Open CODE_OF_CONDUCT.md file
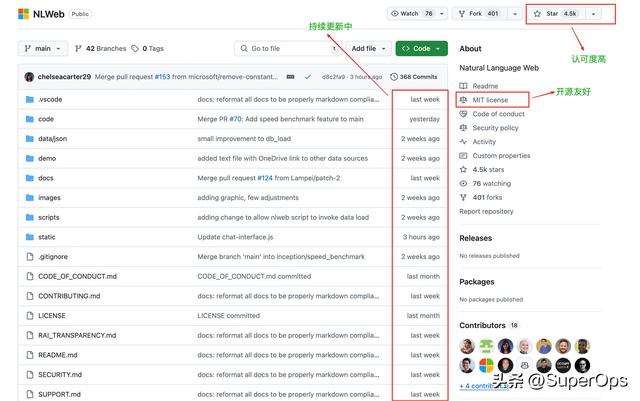Viewport: 640px width, 401px height. pos(77,276)
